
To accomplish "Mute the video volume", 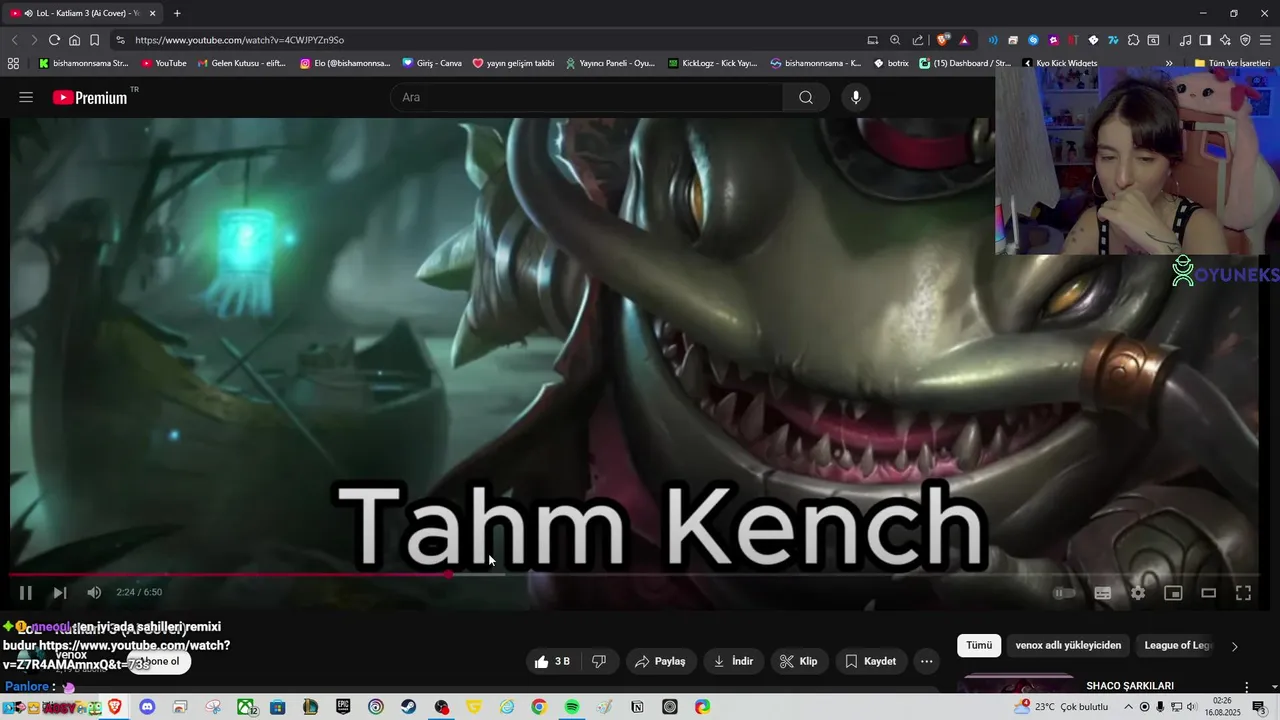I will click(94, 593).
